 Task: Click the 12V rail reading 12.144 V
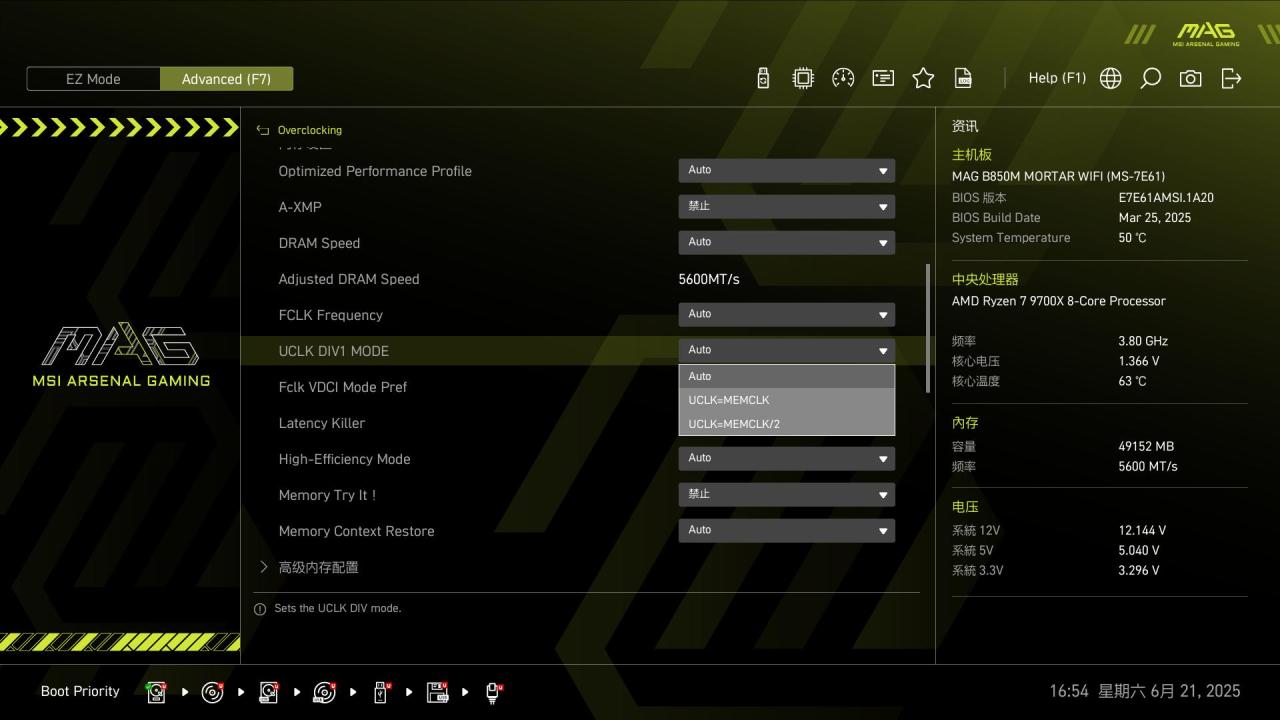[x=1142, y=530]
